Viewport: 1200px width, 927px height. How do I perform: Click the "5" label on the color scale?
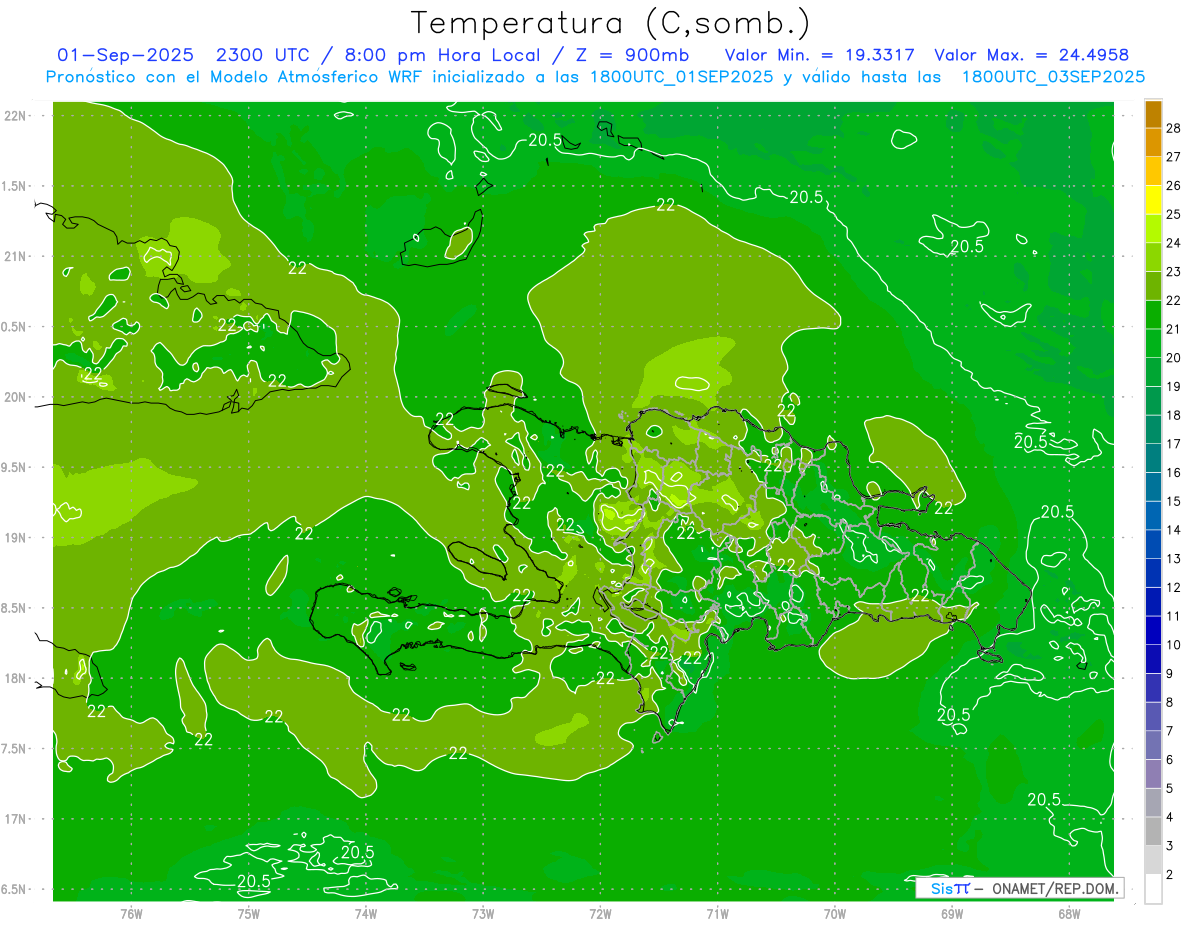(x=1170, y=788)
